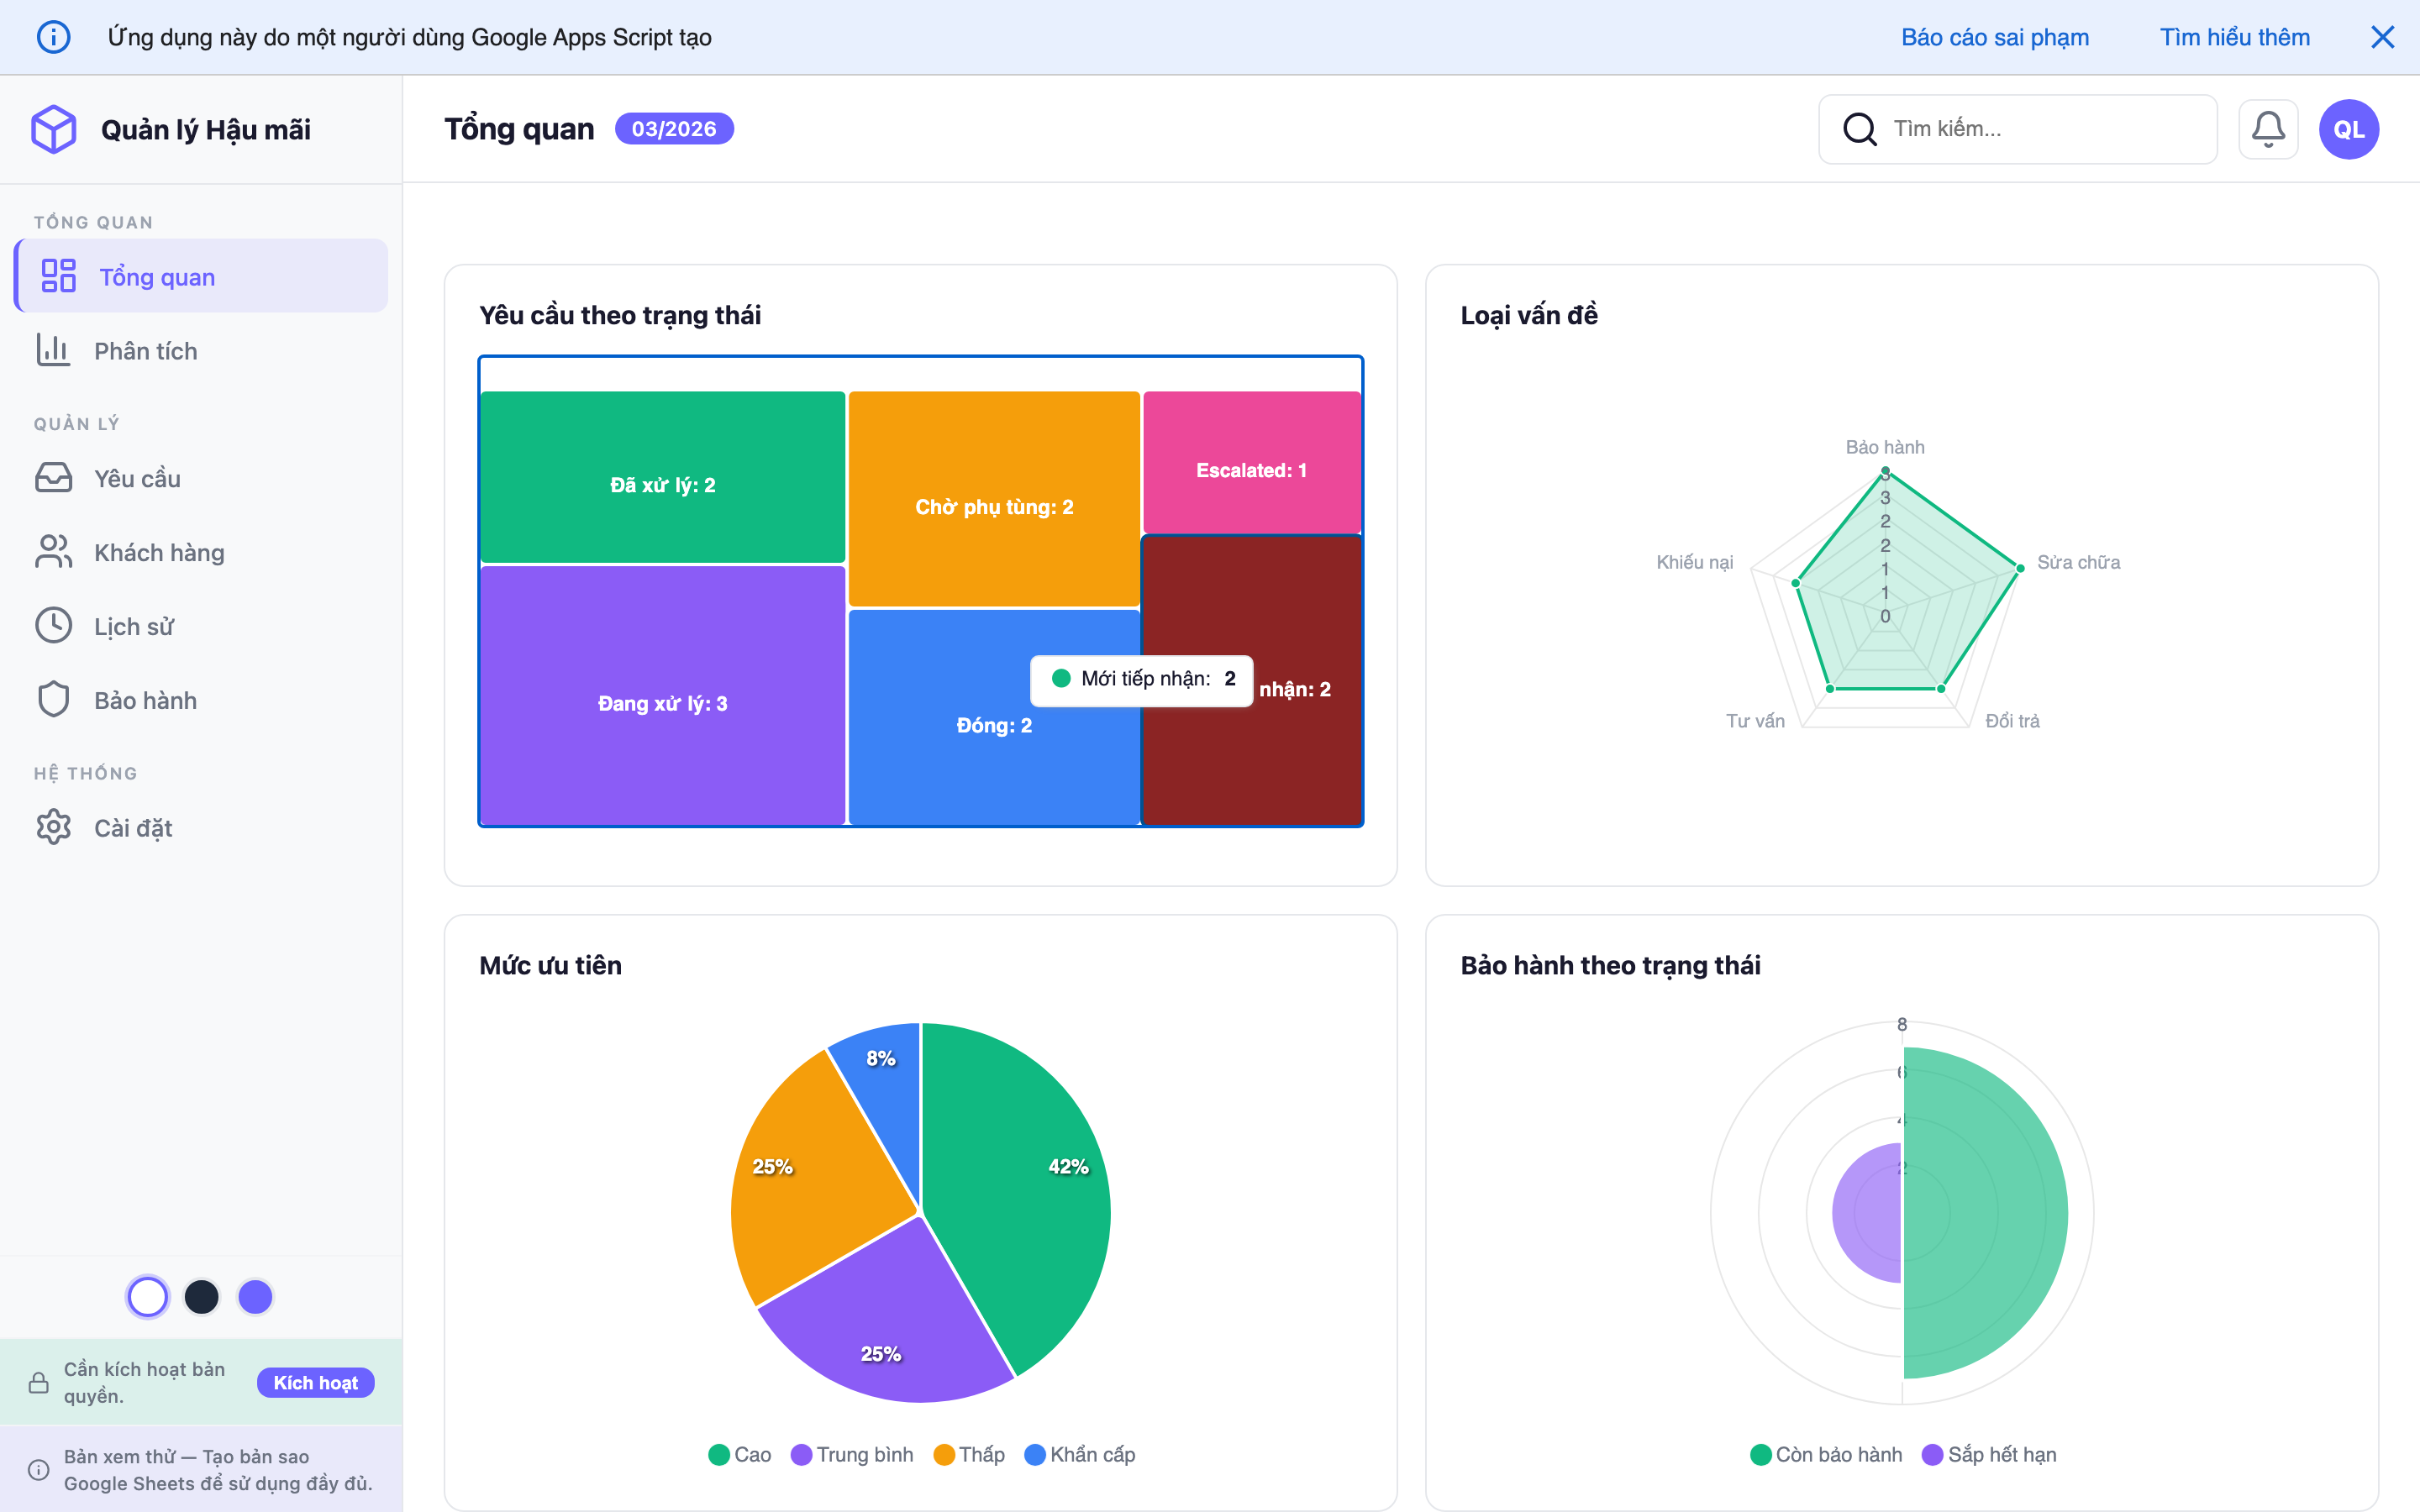
Task: Open the QL user avatar
Action: (2348, 129)
